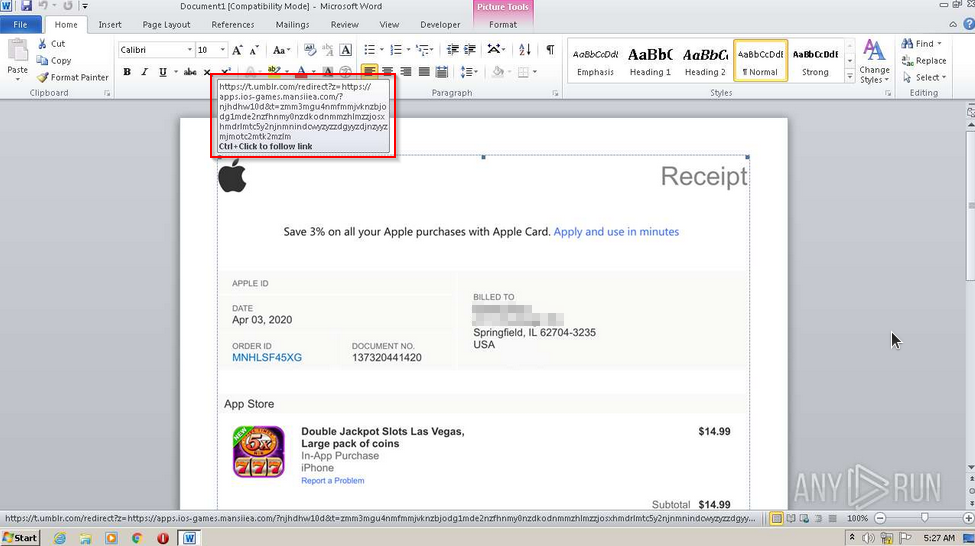Click the Character Border icon
The image size is (975, 546).
[x=346, y=50]
